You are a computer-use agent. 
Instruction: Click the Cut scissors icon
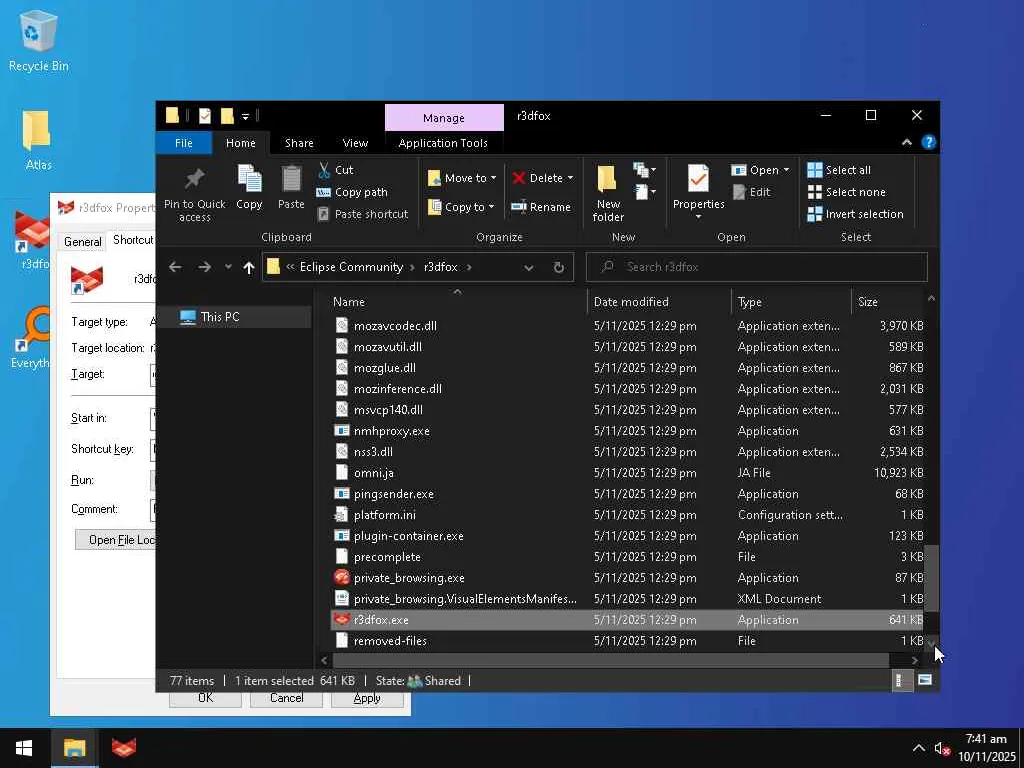[324, 170]
